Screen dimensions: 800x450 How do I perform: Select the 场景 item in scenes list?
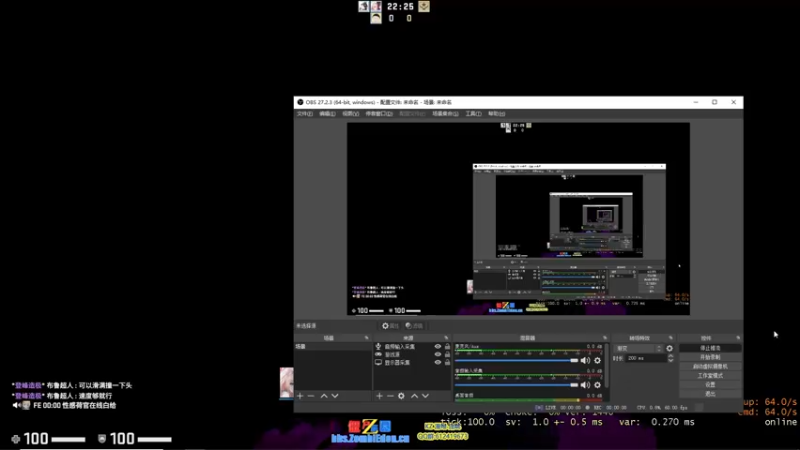[333, 346]
